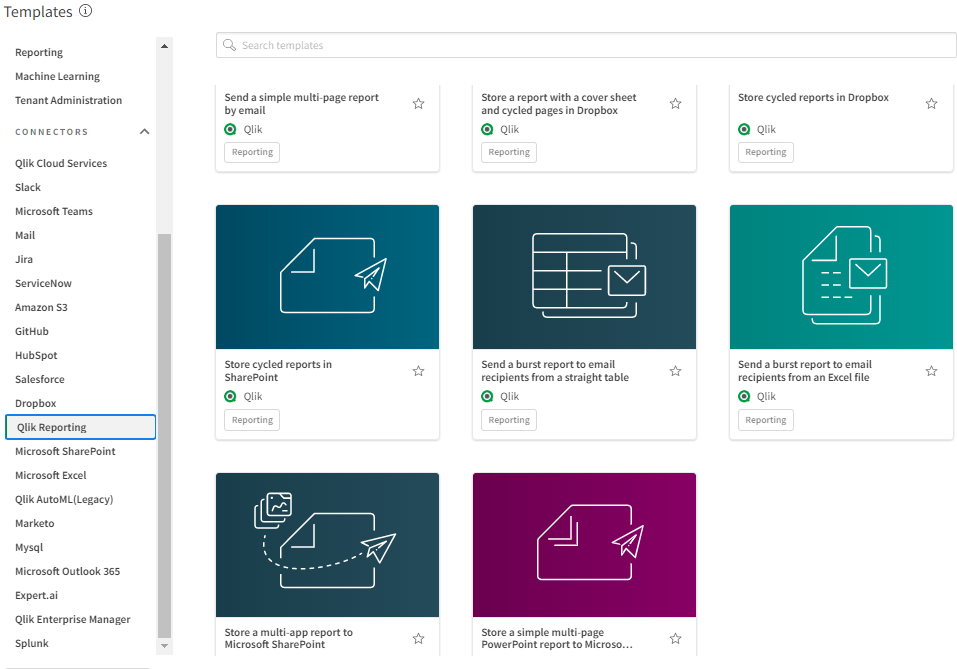
Task: Open the Slack connector filter
Action: 28,187
